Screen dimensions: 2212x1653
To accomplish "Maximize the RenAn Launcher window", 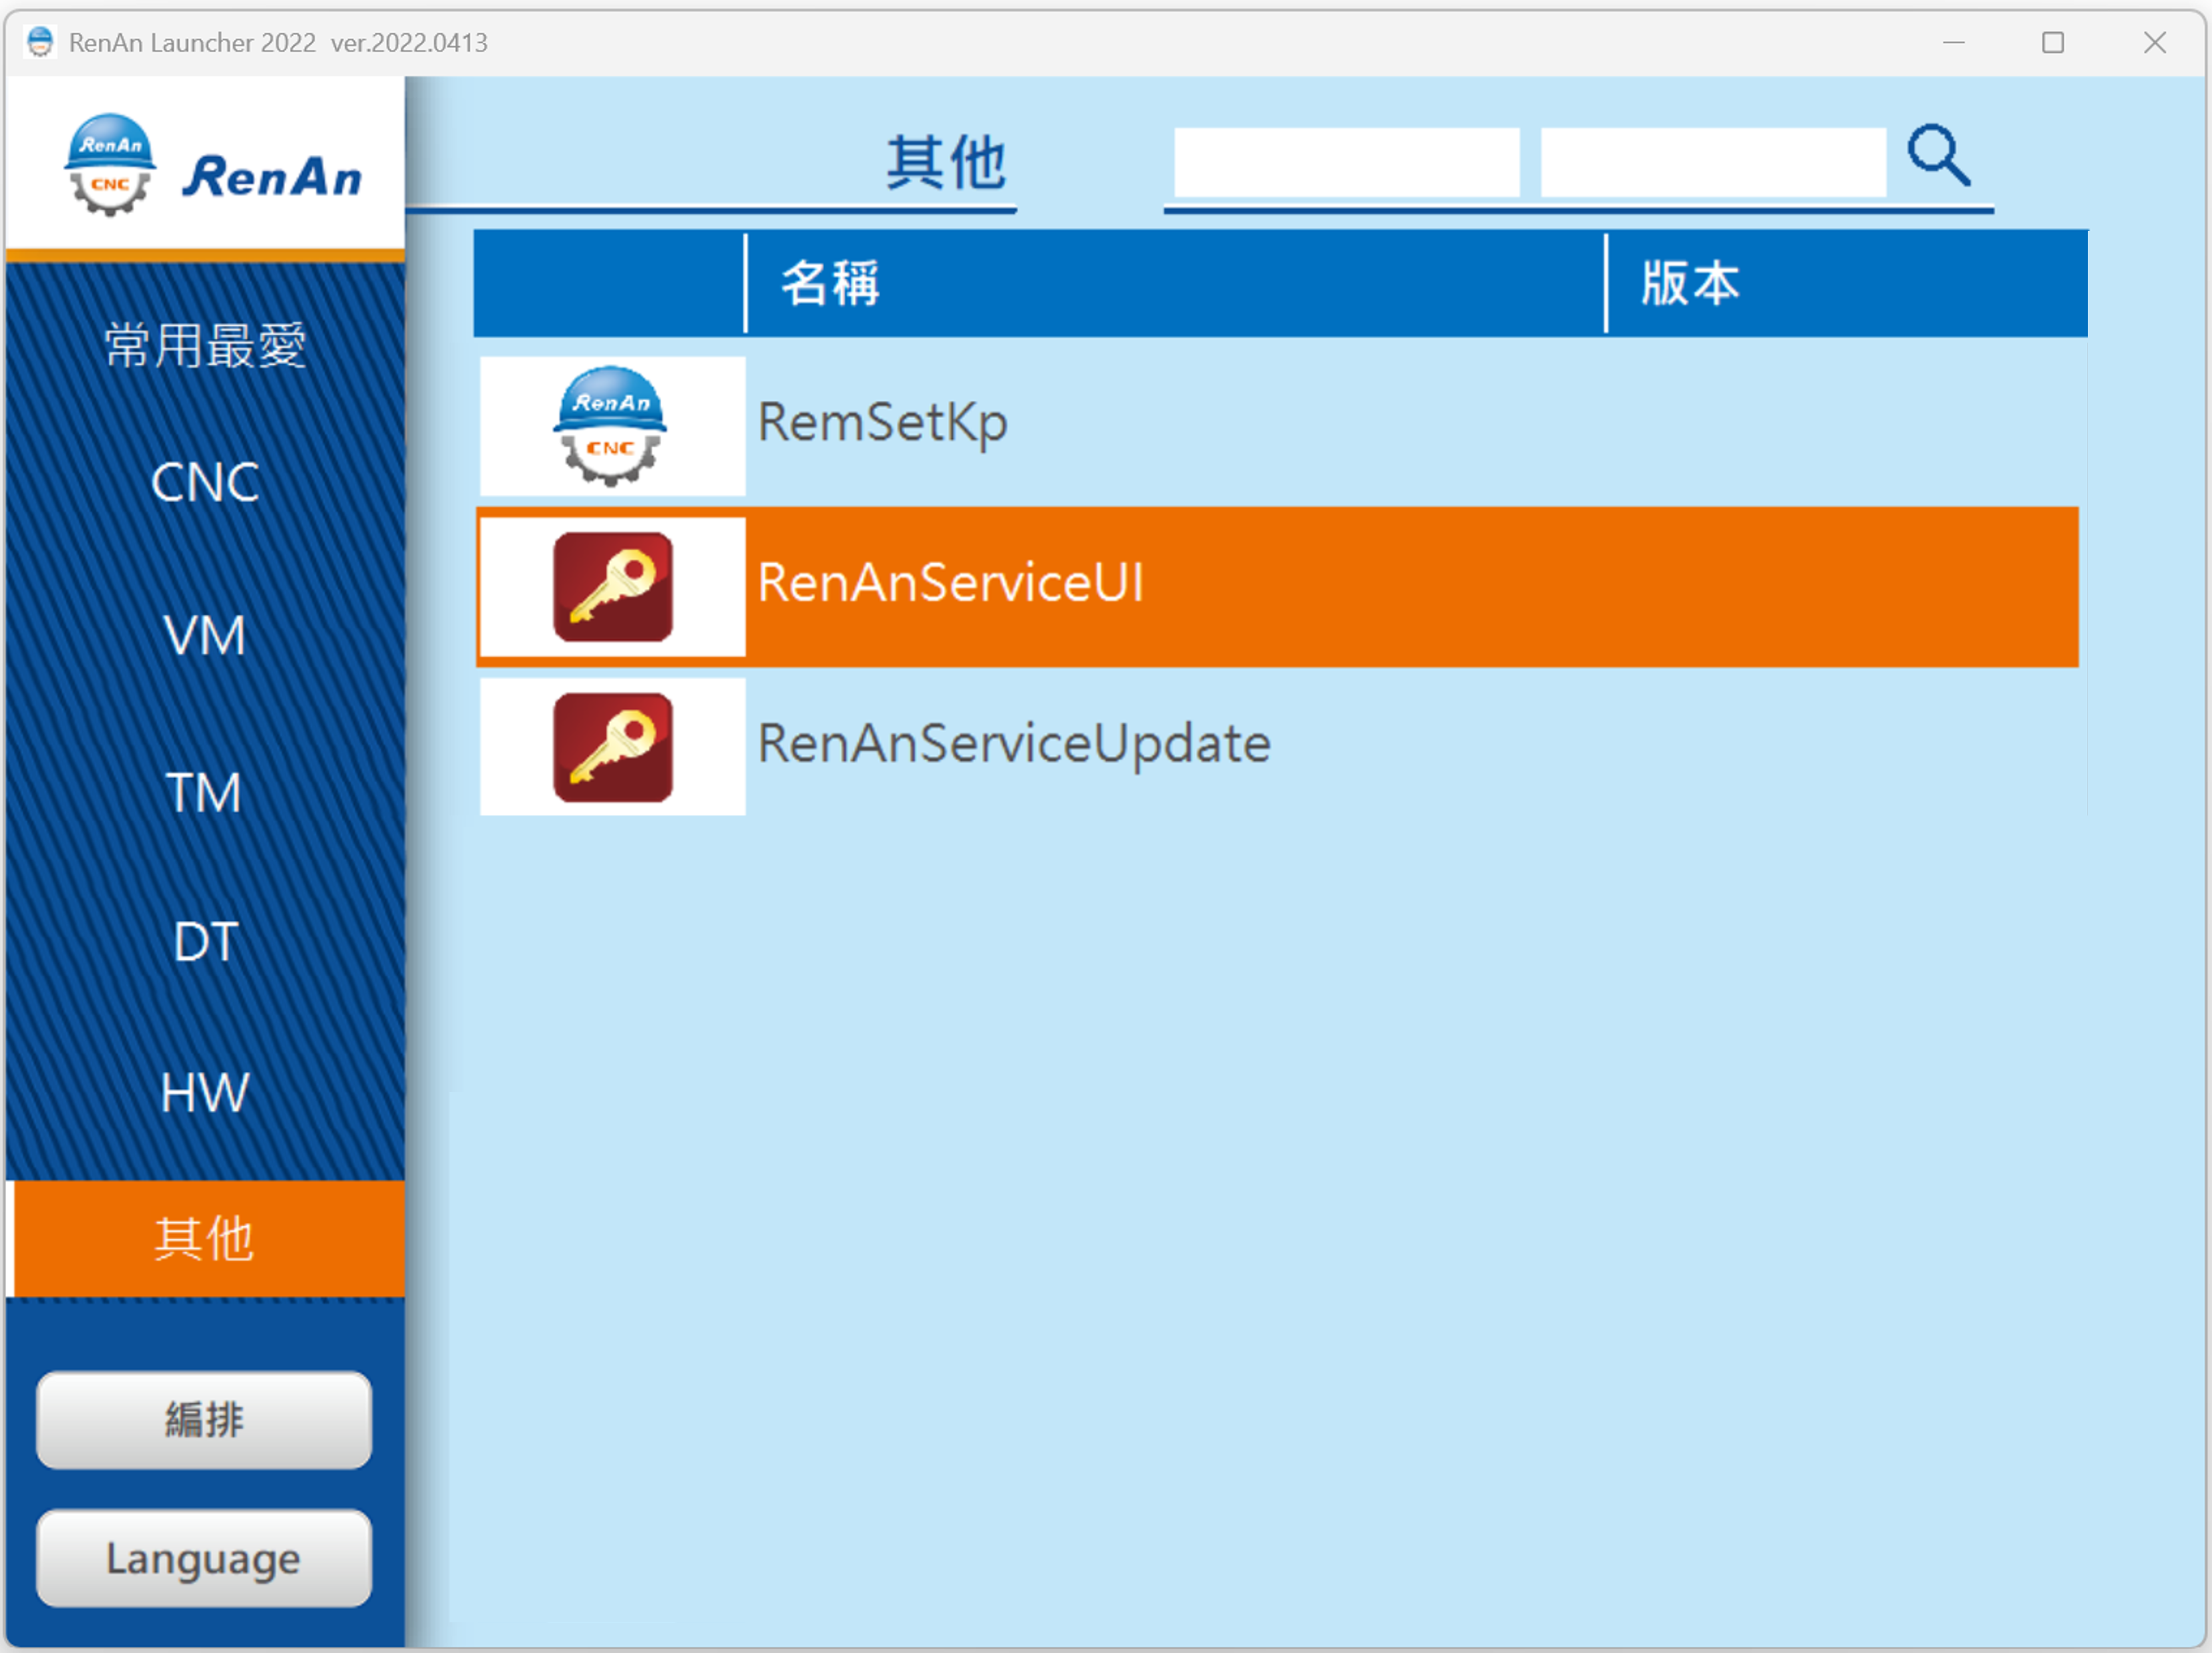I will click(2053, 42).
